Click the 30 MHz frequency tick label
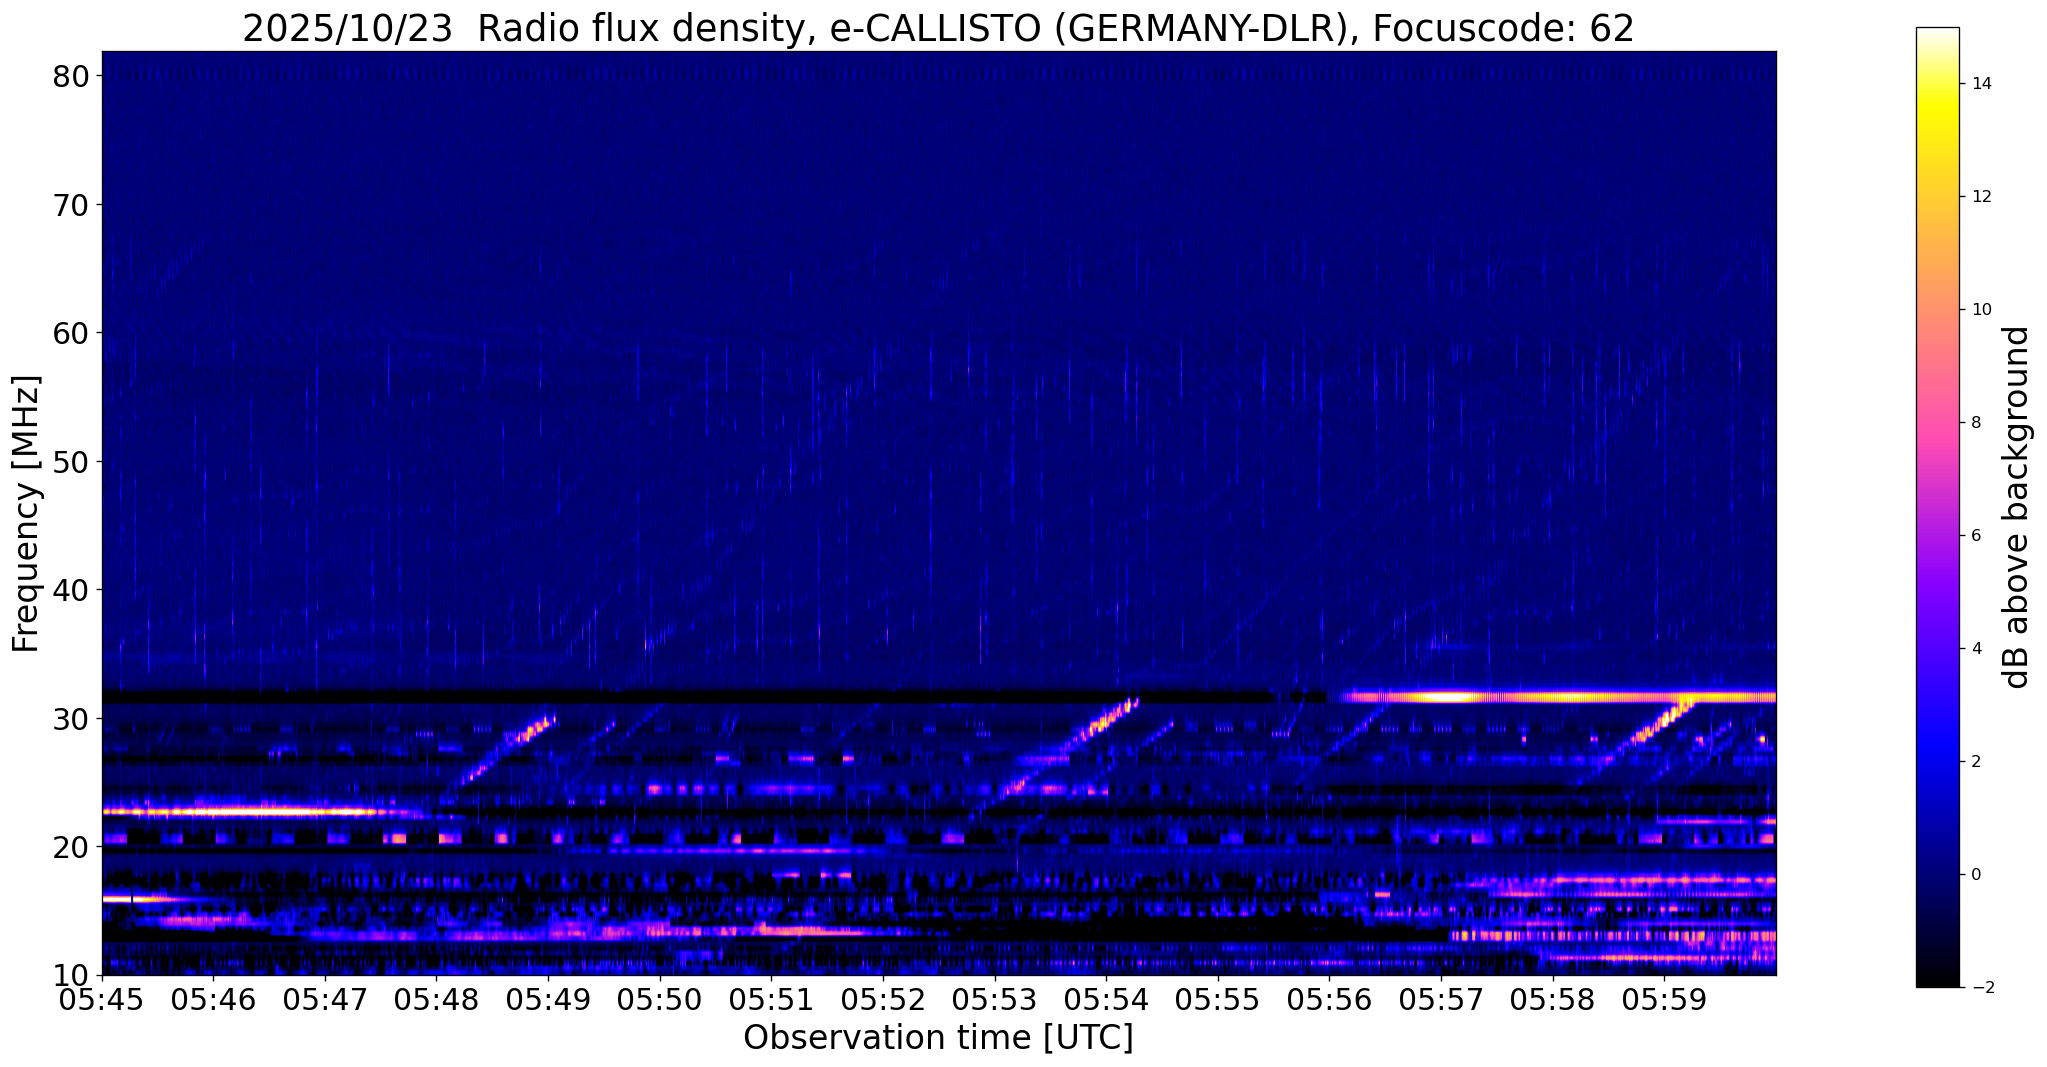Image resolution: width=2047 pixels, height=1067 pixels. 72,718
